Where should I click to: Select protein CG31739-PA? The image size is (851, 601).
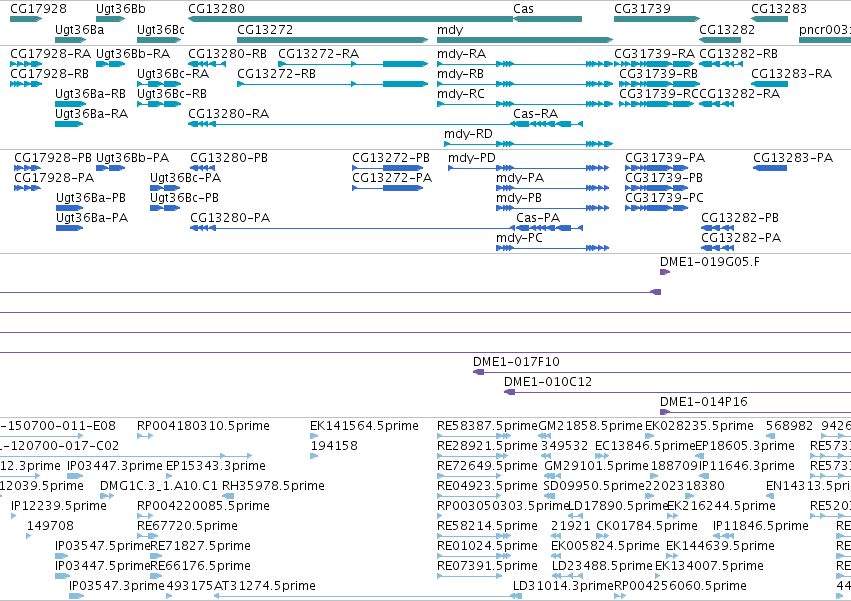[665, 158]
